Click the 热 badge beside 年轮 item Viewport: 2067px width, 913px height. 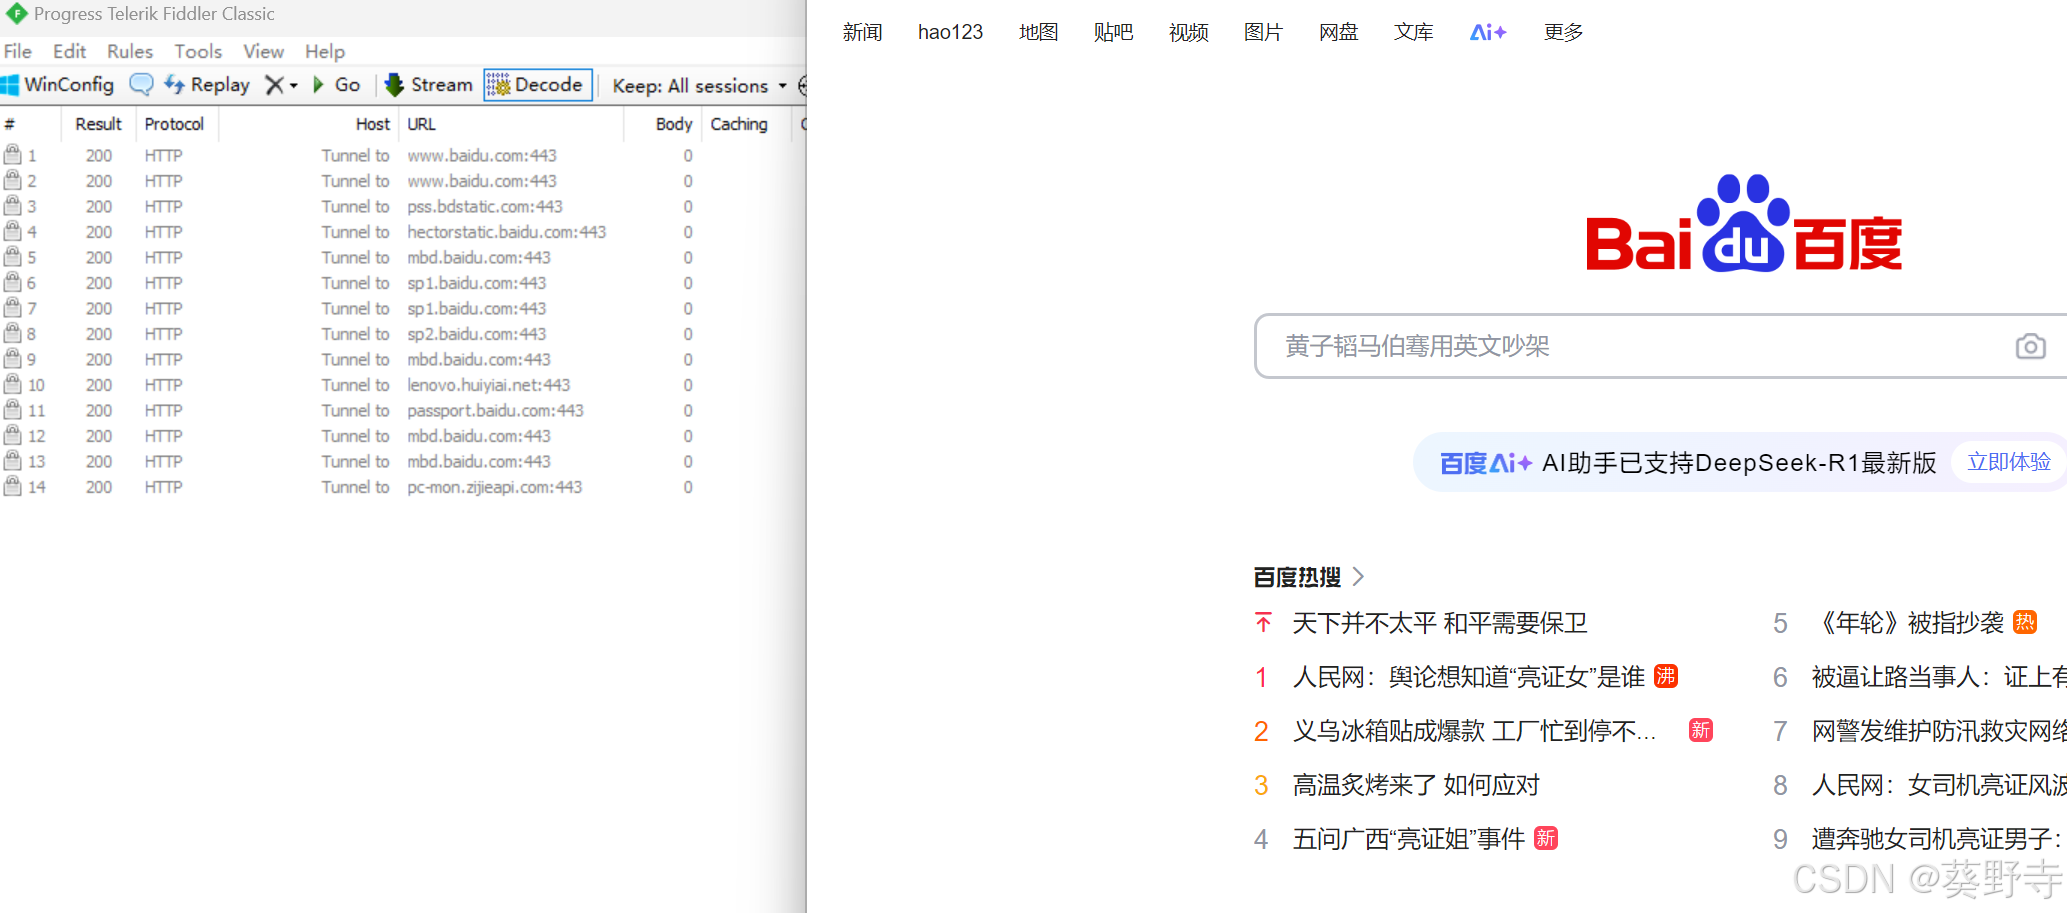click(x=2024, y=623)
